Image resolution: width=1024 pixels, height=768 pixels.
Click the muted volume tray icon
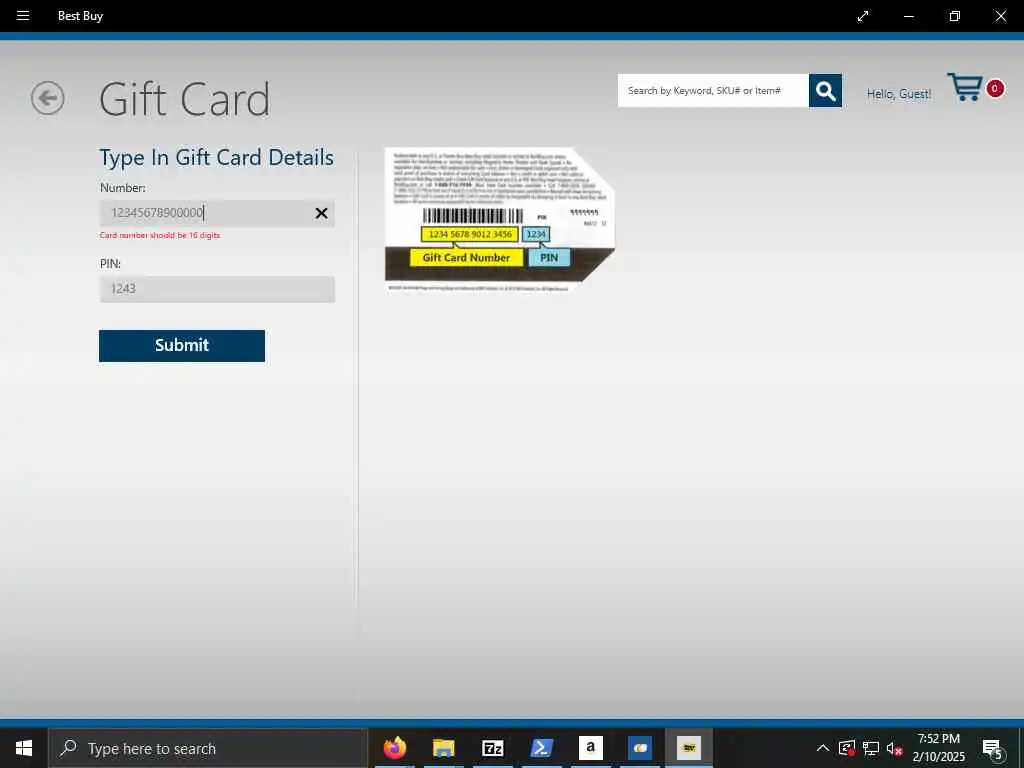click(x=894, y=748)
